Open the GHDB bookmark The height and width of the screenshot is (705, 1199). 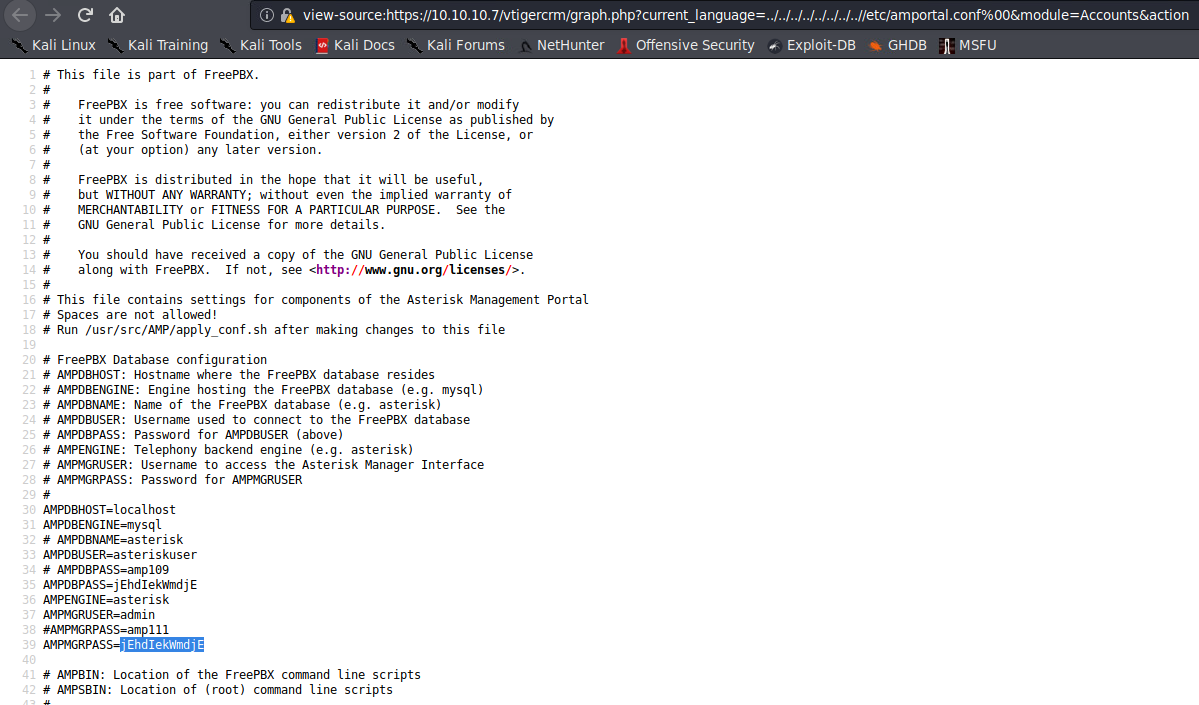[898, 45]
